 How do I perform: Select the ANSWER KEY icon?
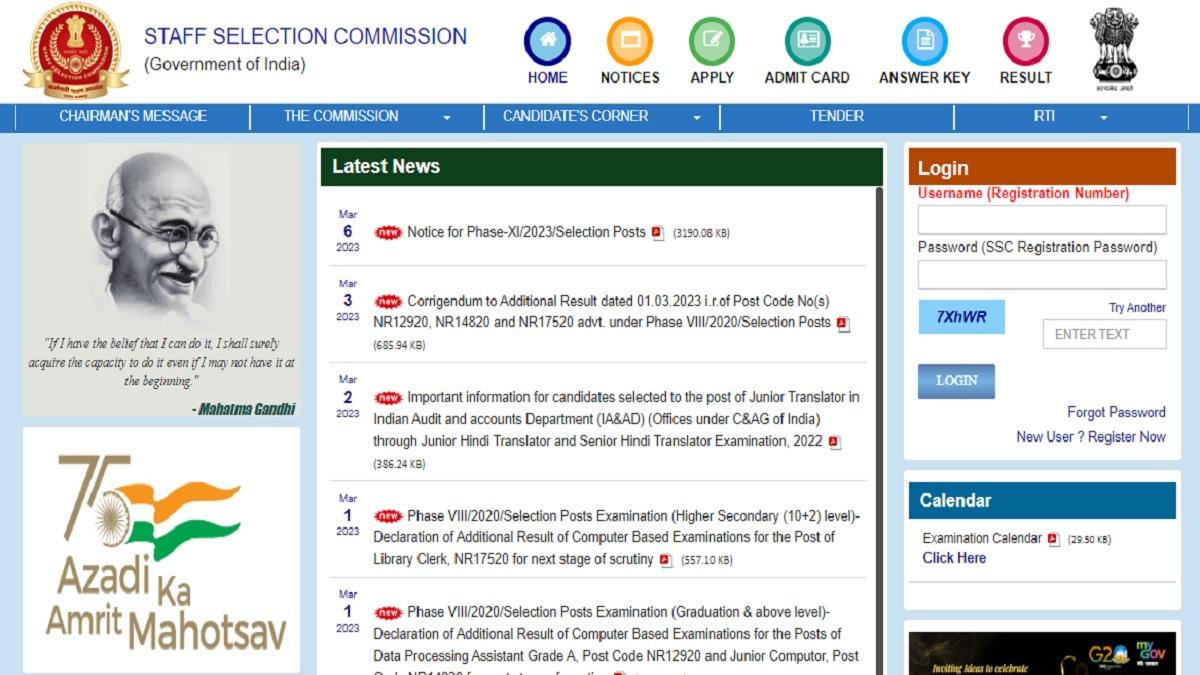click(923, 42)
